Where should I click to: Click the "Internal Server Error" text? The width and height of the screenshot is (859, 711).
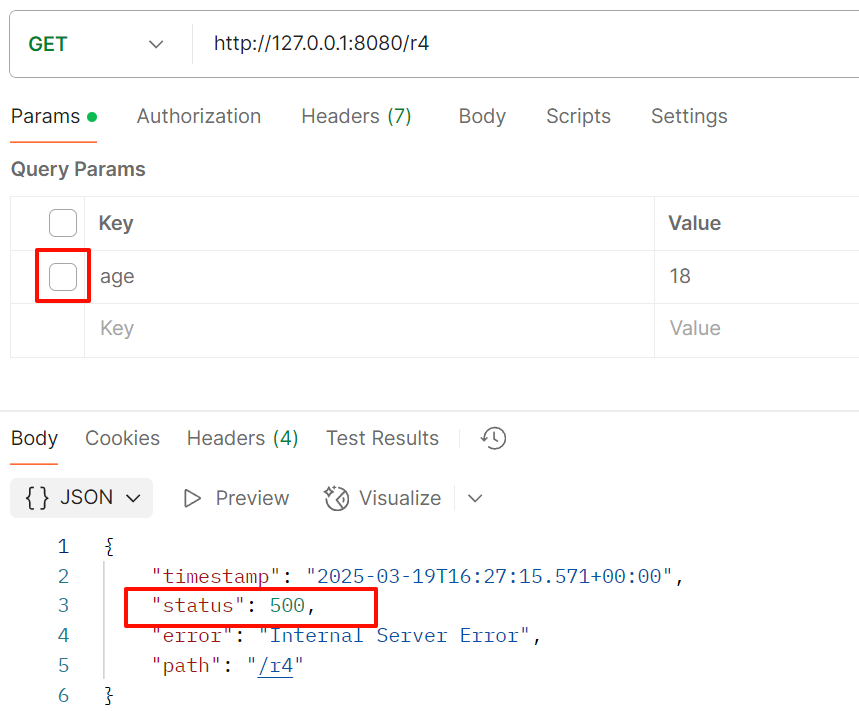coord(394,636)
